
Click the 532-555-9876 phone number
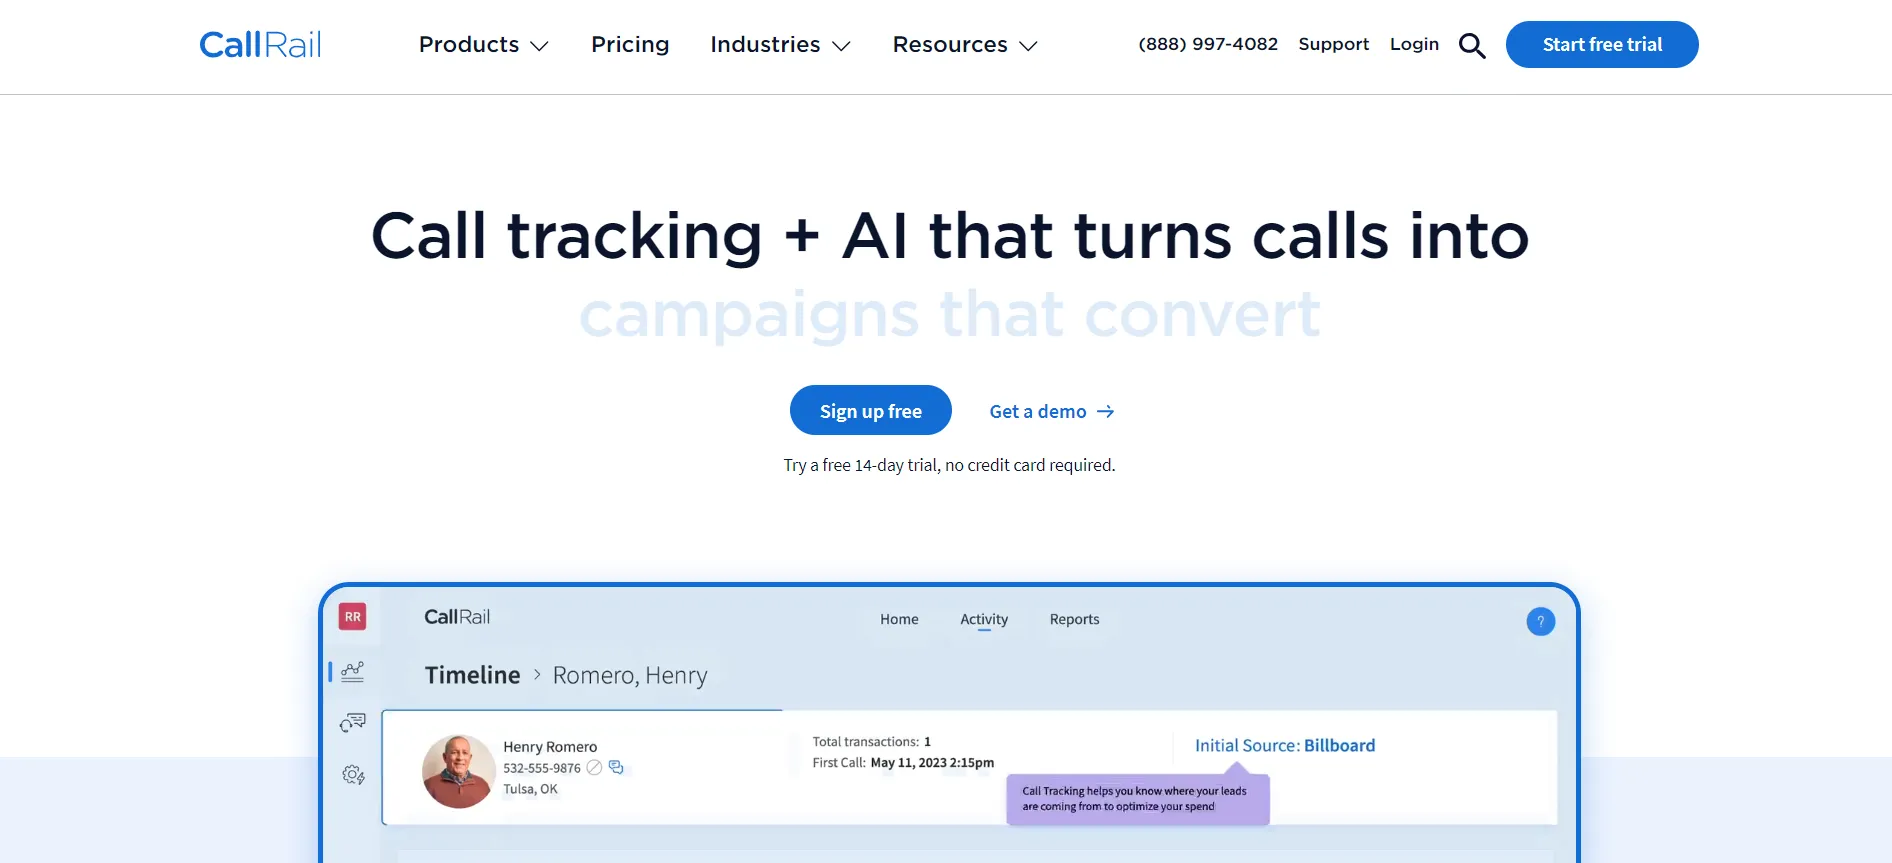coord(542,768)
